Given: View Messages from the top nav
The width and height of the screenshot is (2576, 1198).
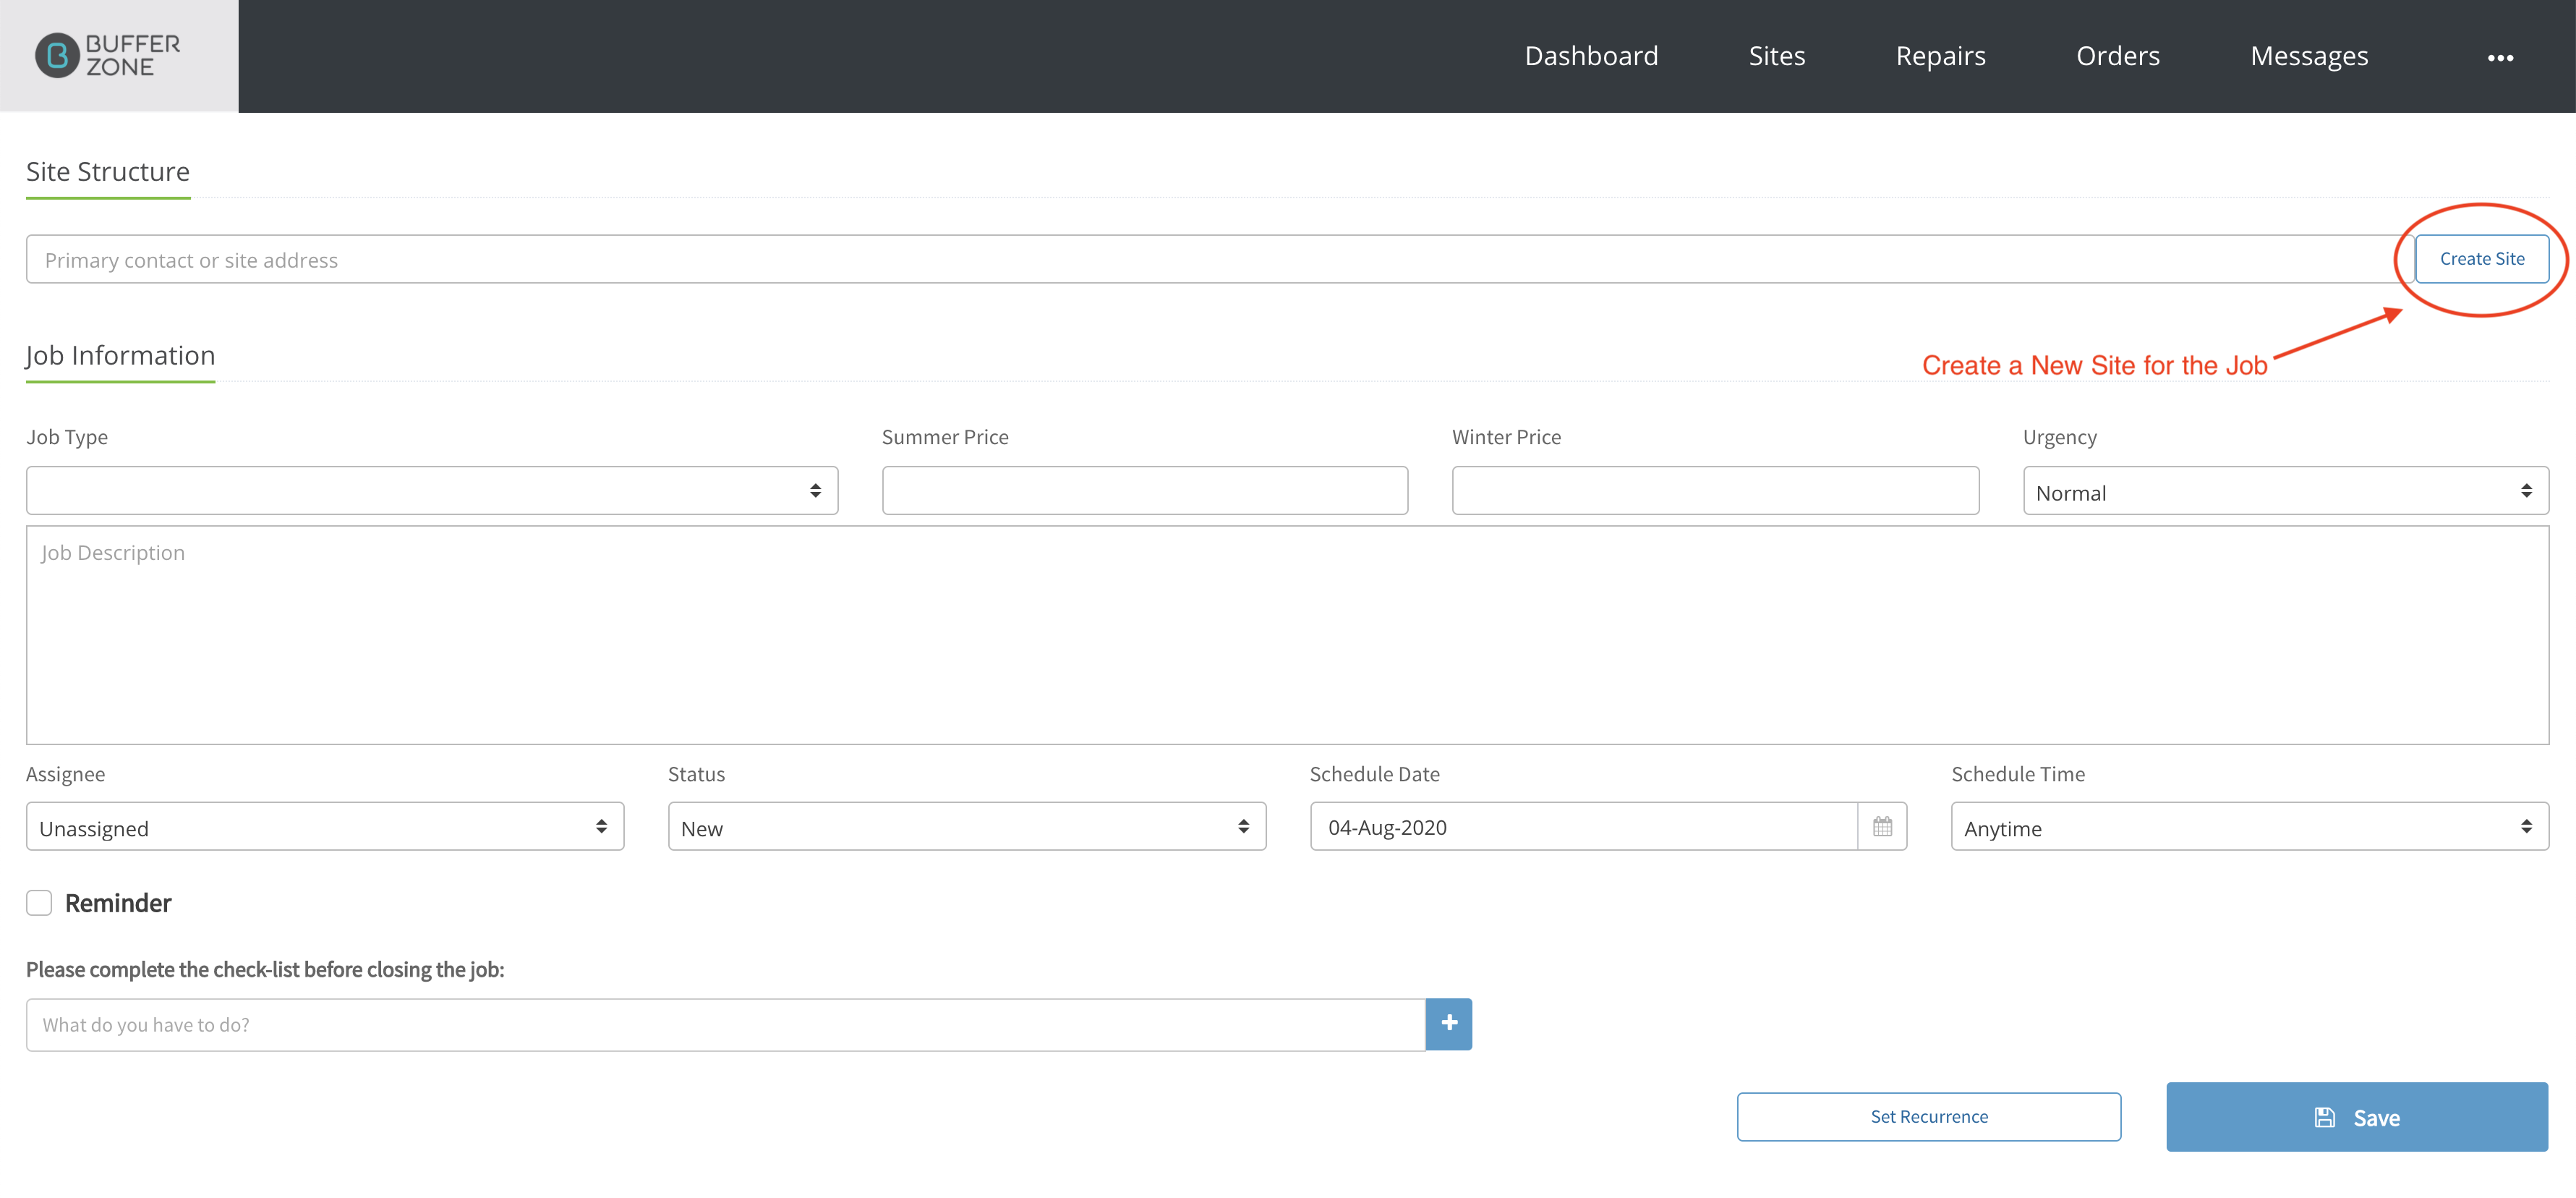Looking at the screenshot, I should click(2309, 56).
